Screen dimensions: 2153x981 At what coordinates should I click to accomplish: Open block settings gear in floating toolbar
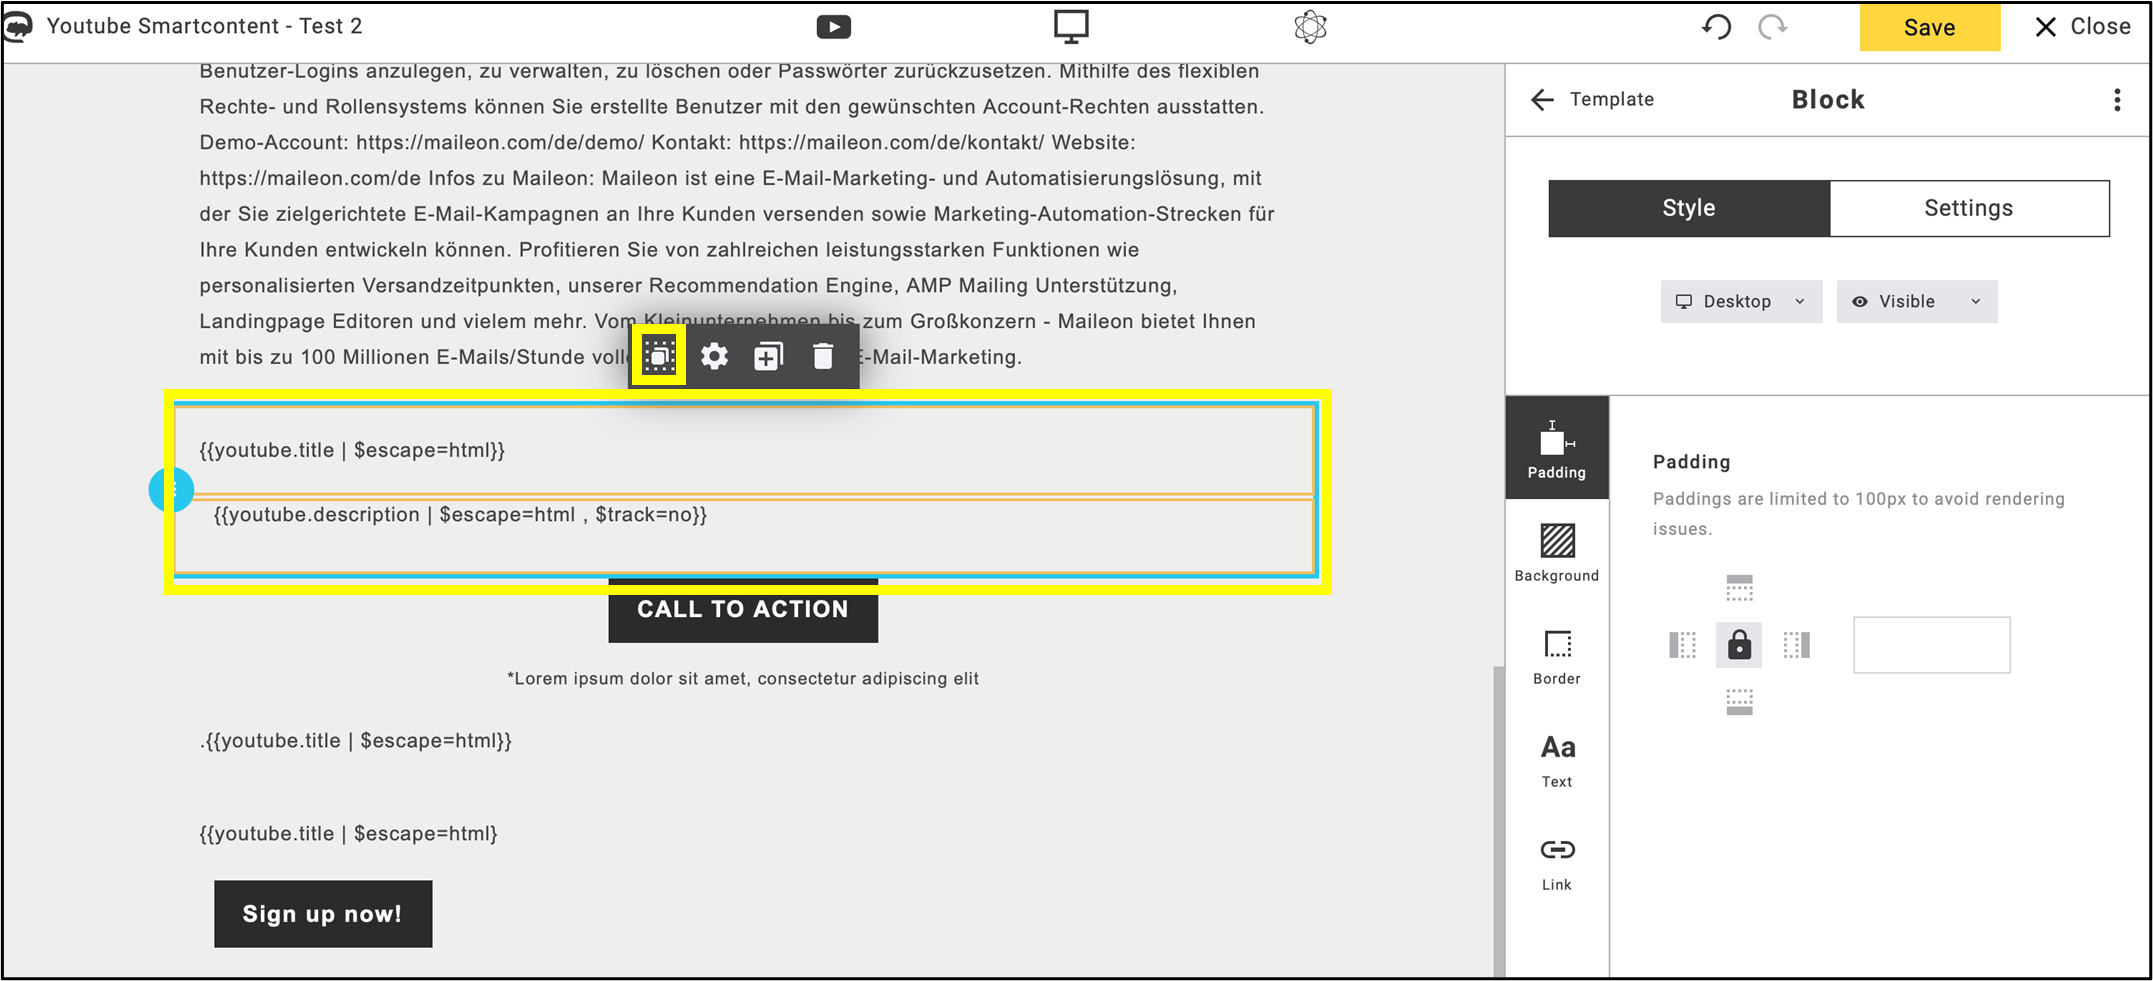714,356
